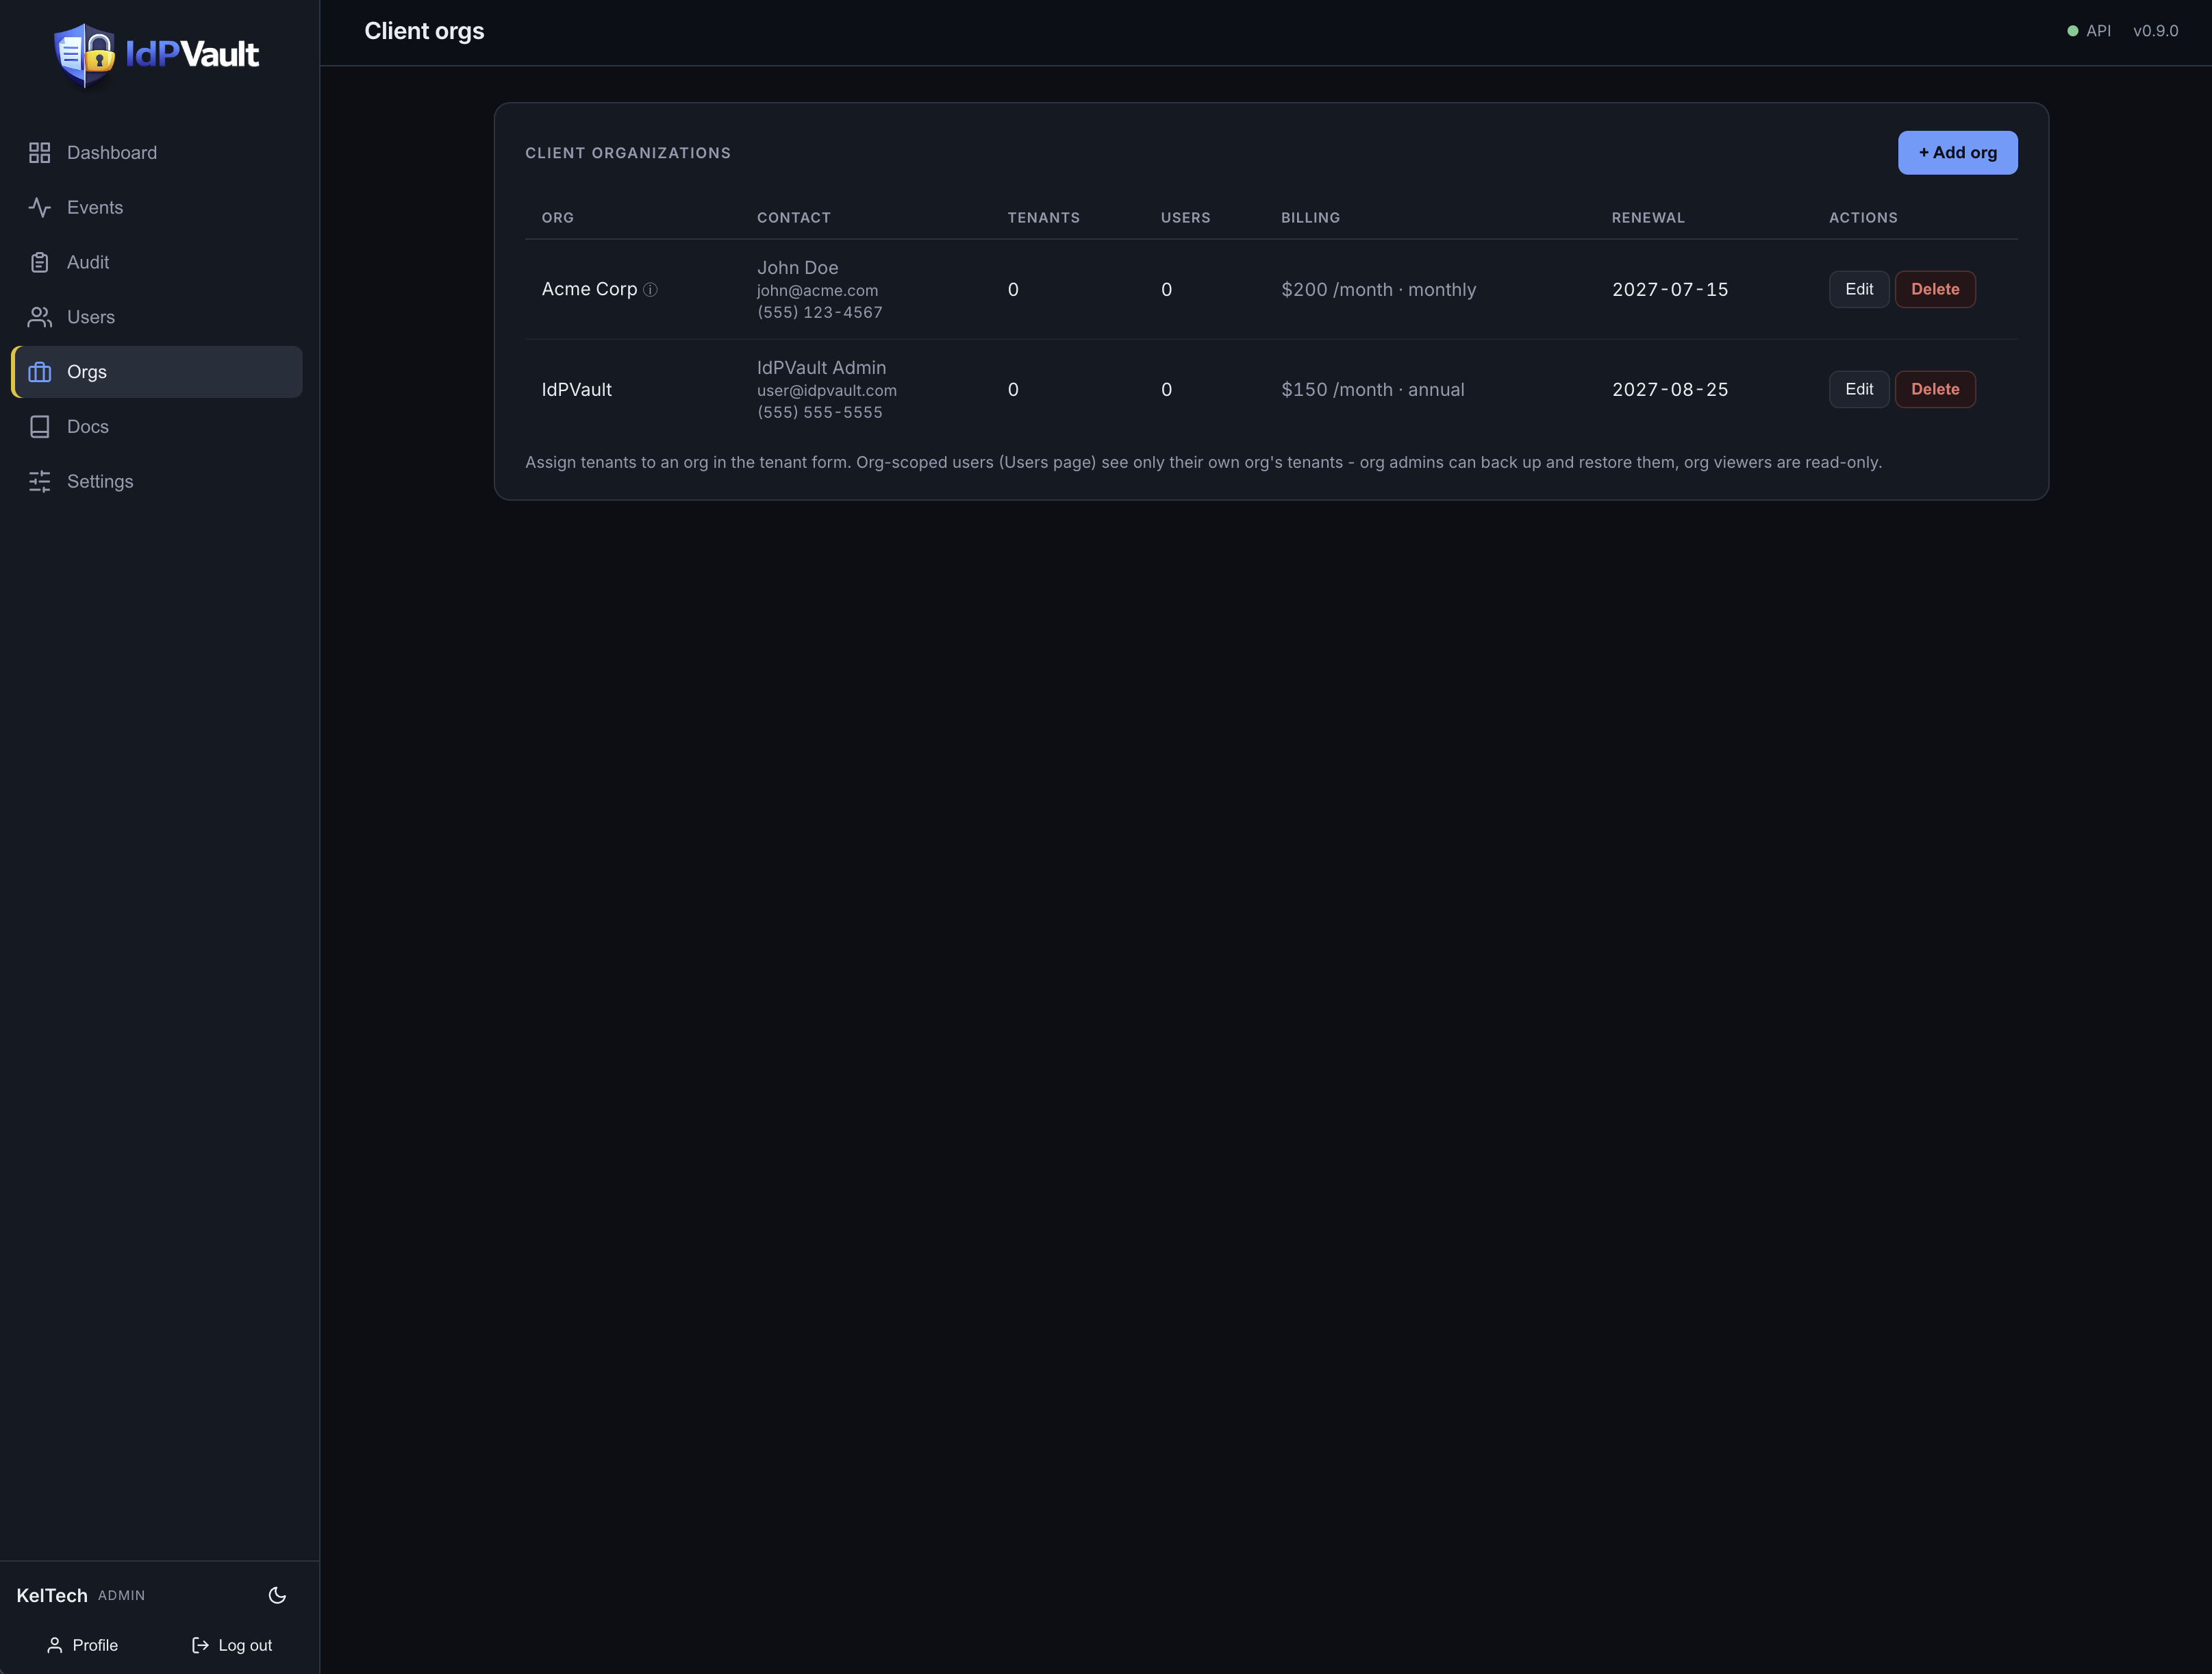2212x1674 pixels.
Task: Click phone (555) 555-5555
Action: coord(819,412)
